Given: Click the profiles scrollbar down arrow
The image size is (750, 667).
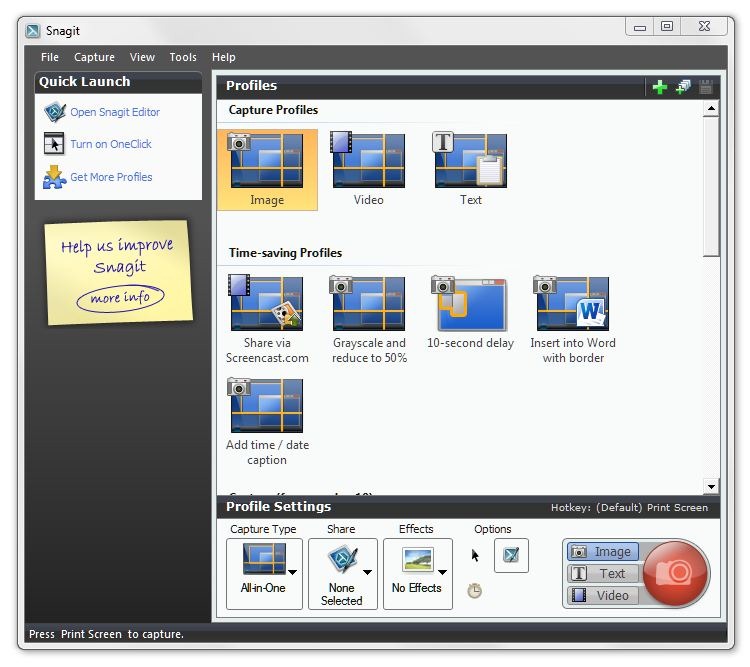Looking at the screenshot, I should [x=711, y=487].
